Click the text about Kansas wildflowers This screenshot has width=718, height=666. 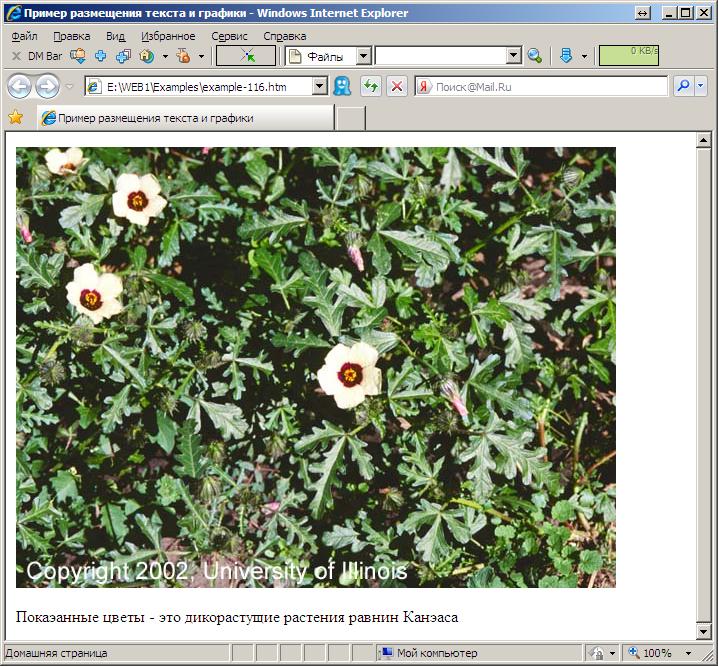[x=237, y=617]
